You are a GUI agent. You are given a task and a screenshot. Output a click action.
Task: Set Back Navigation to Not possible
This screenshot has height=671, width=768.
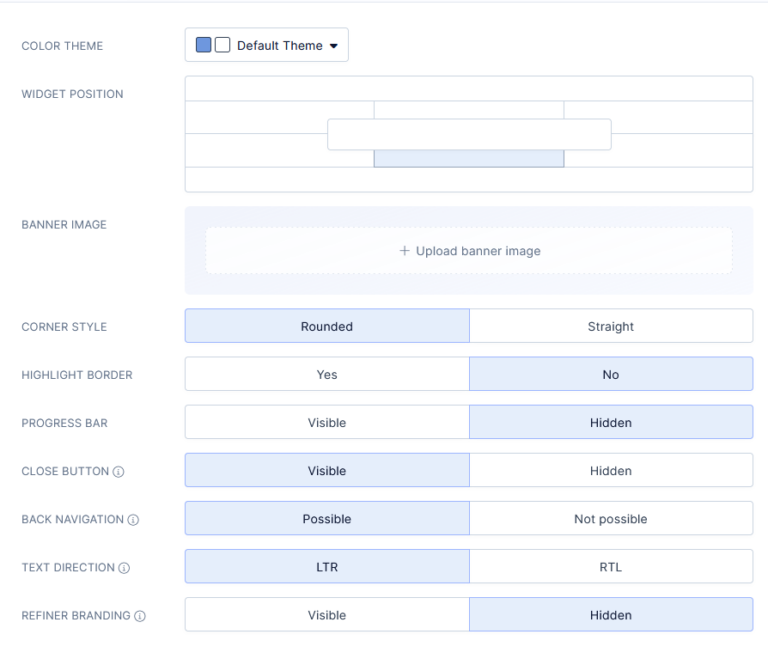click(x=610, y=518)
